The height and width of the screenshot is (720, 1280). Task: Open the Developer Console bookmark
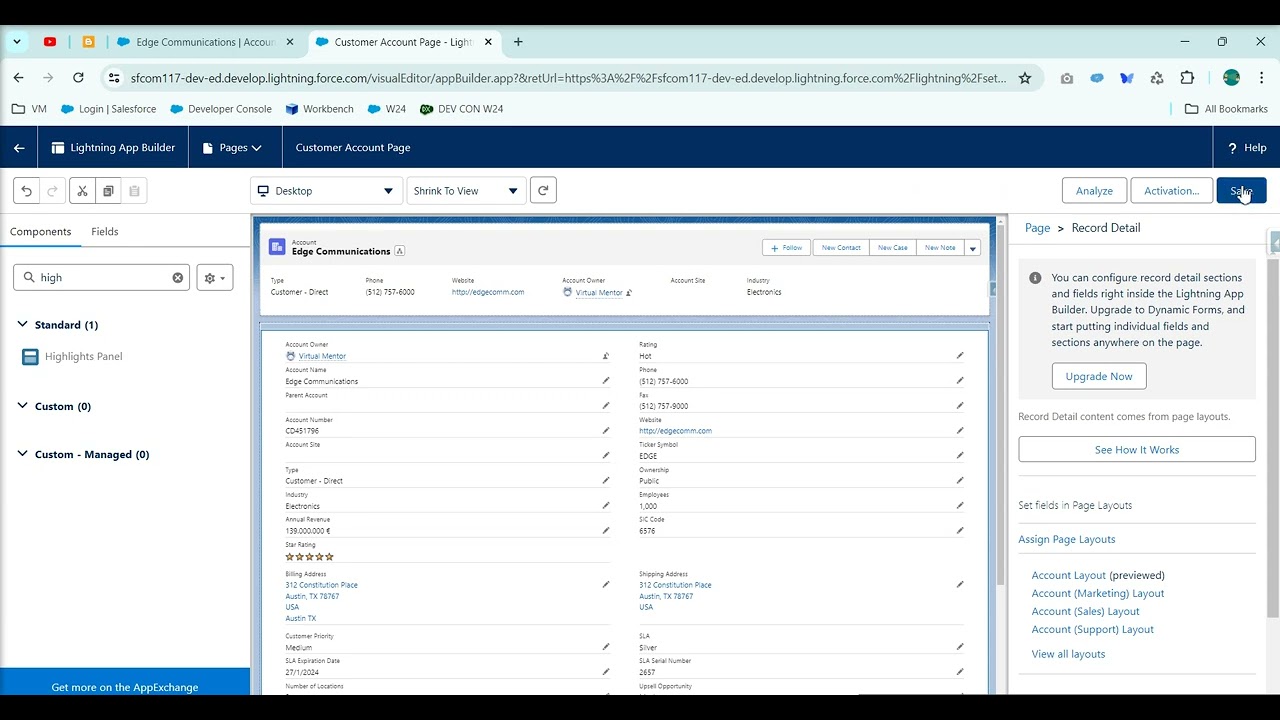coord(221,109)
